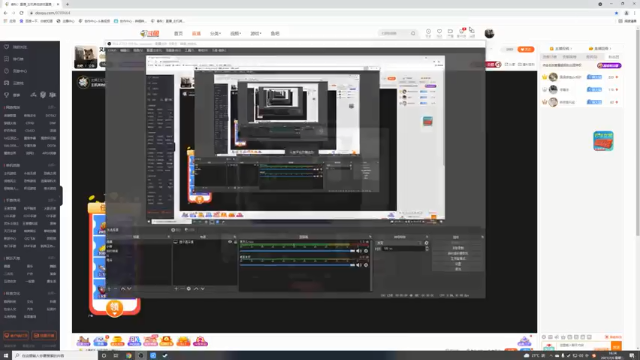
Task: Open OBS from the Windows taskbar
Action: click(x=141, y=356)
